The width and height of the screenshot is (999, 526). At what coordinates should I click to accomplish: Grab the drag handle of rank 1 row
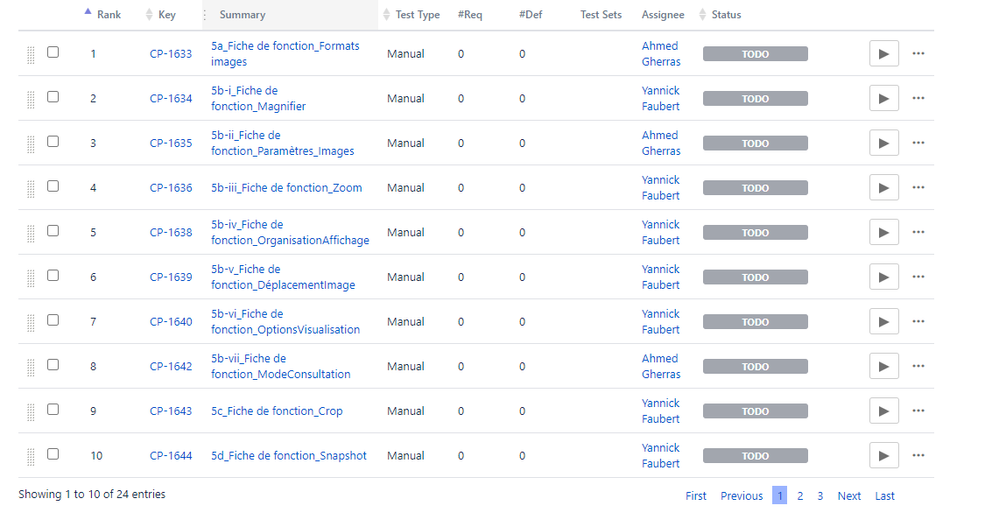pyautogui.click(x=31, y=55)
